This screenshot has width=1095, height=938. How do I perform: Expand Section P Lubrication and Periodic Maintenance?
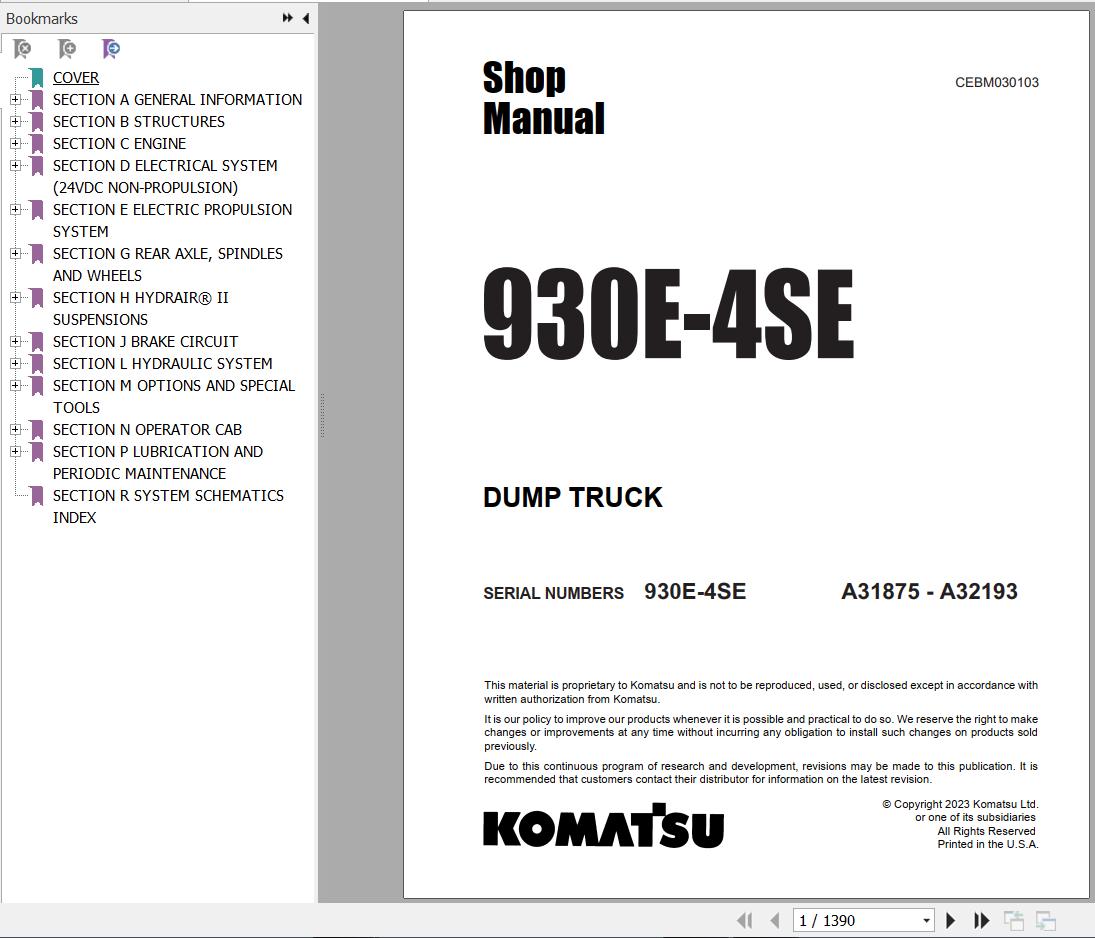(x=15, y=451)
